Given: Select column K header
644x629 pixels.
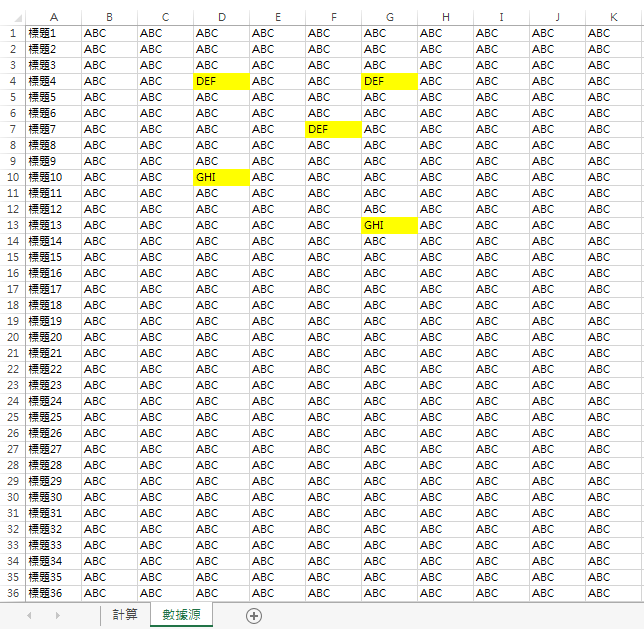Looking at the screenshot, I should [x=613, y=17].
